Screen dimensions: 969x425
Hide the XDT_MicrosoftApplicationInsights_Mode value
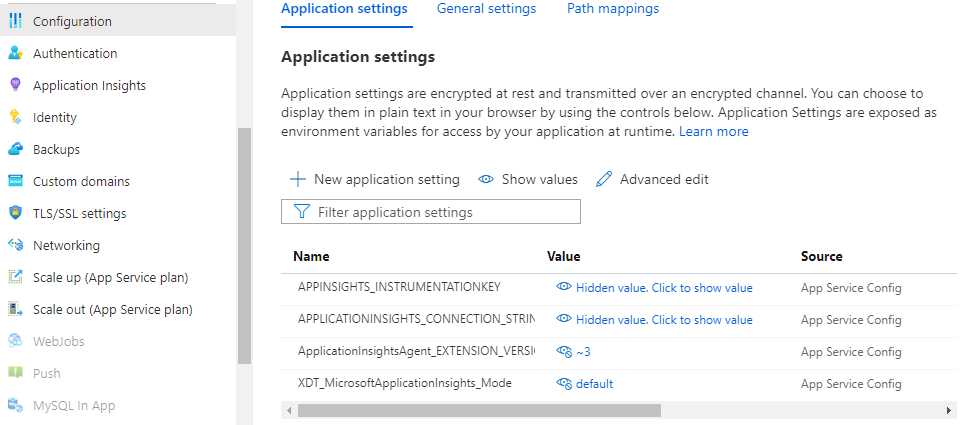(x=564, y=384)
